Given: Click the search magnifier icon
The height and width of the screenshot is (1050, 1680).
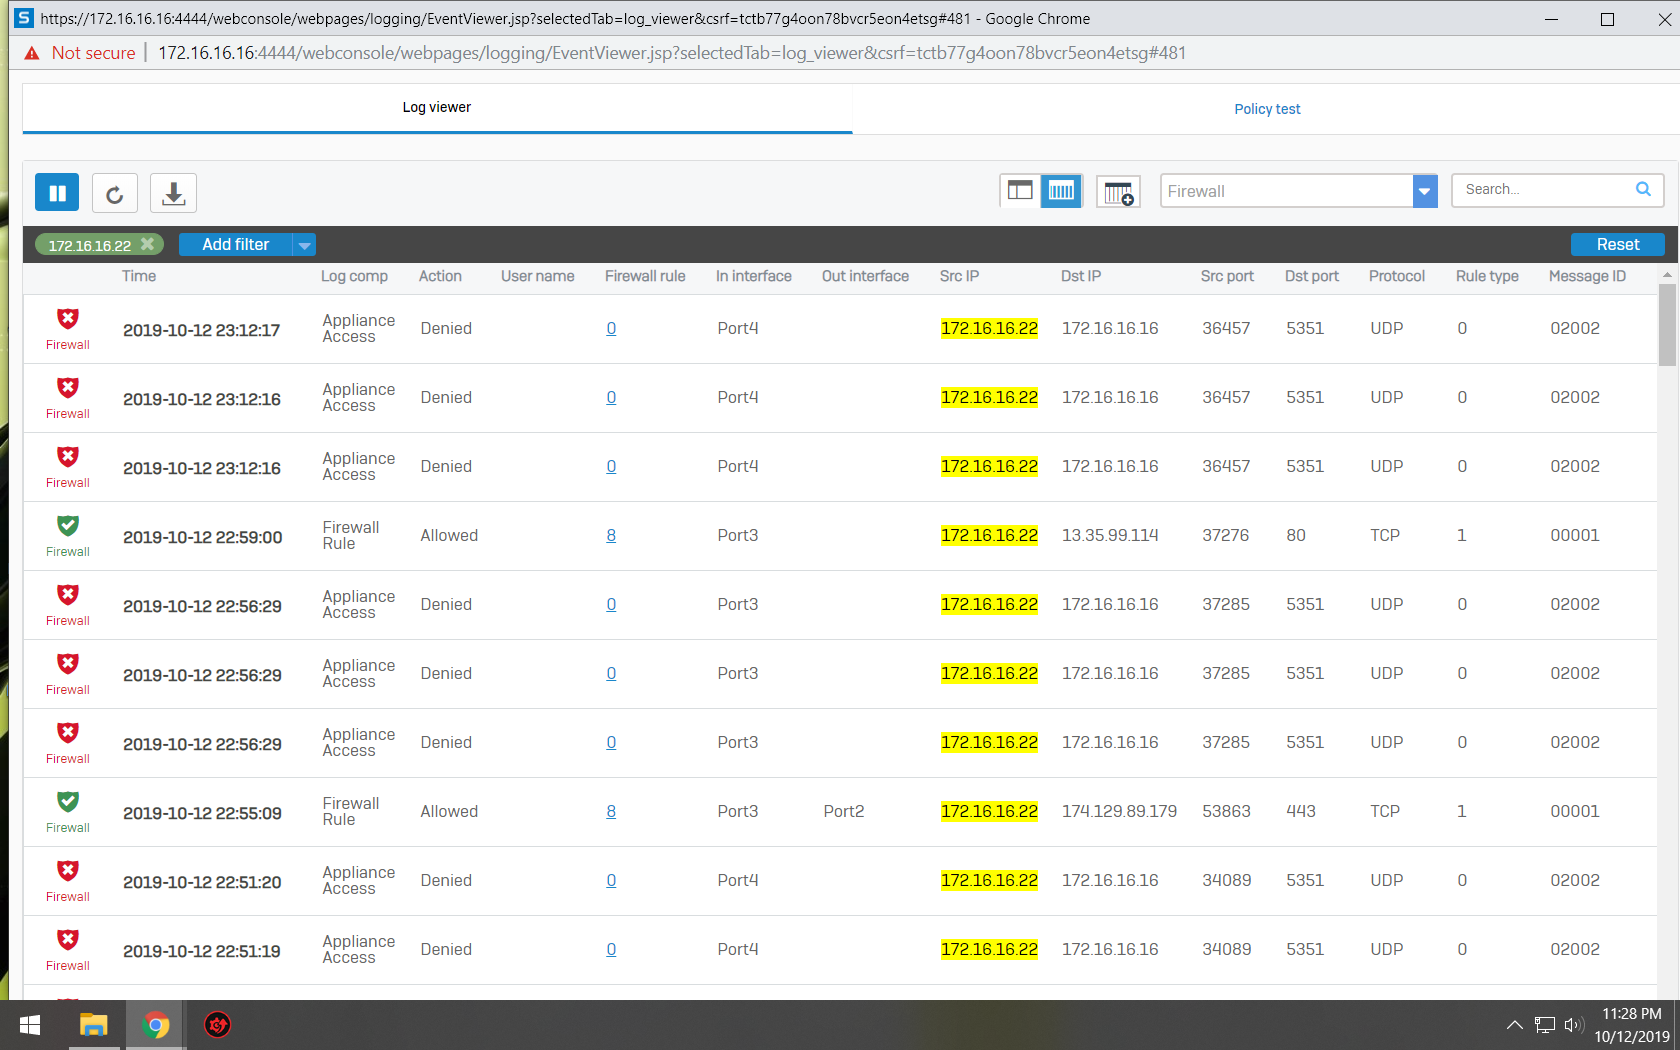Looking at the screenshot, I should coord(1643,189).
